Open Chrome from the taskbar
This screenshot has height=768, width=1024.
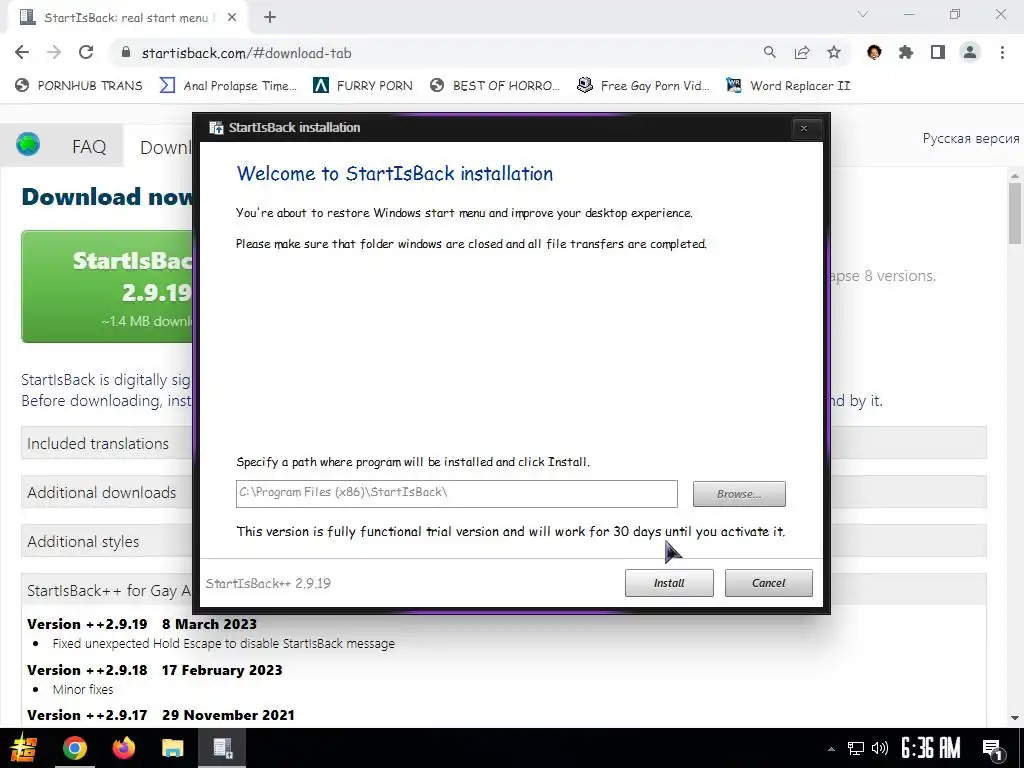point(74,748)
